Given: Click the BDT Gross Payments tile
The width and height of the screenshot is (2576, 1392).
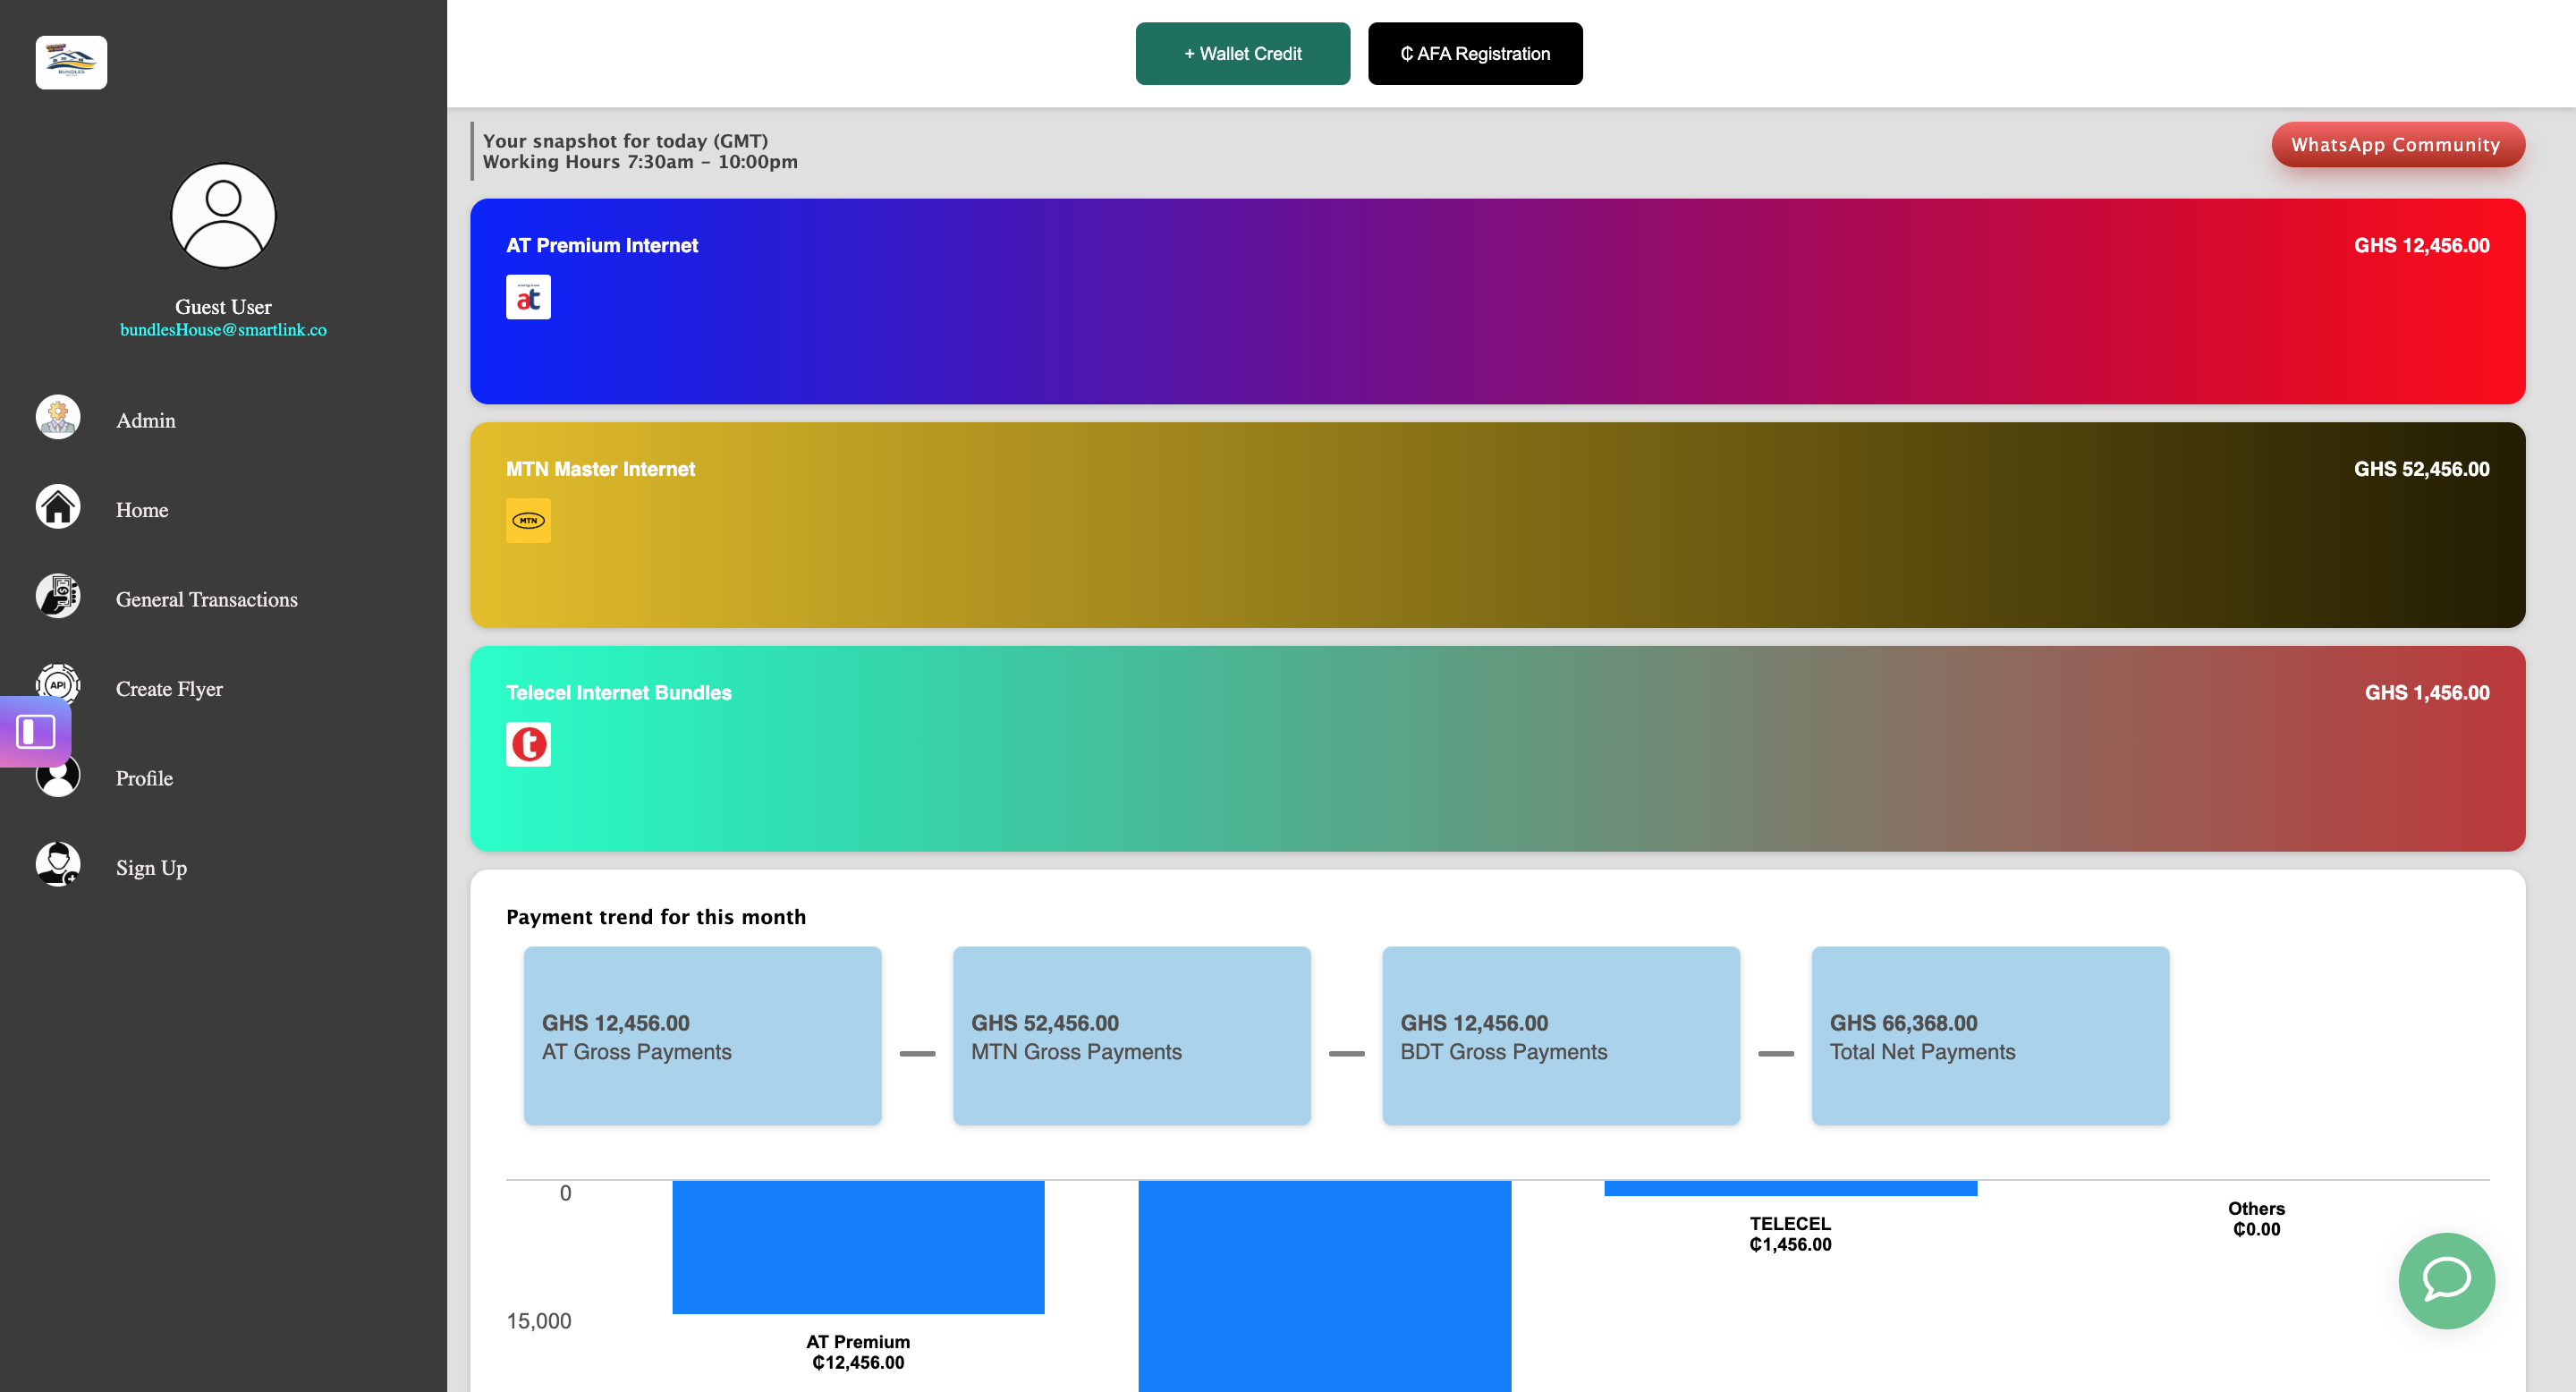Looking at the screenshot, I should (x=1561, y=1036).
